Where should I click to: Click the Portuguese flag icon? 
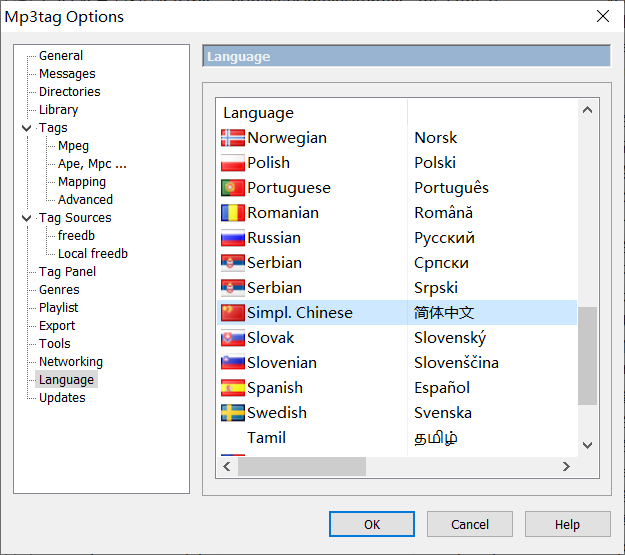click(233, 188)
